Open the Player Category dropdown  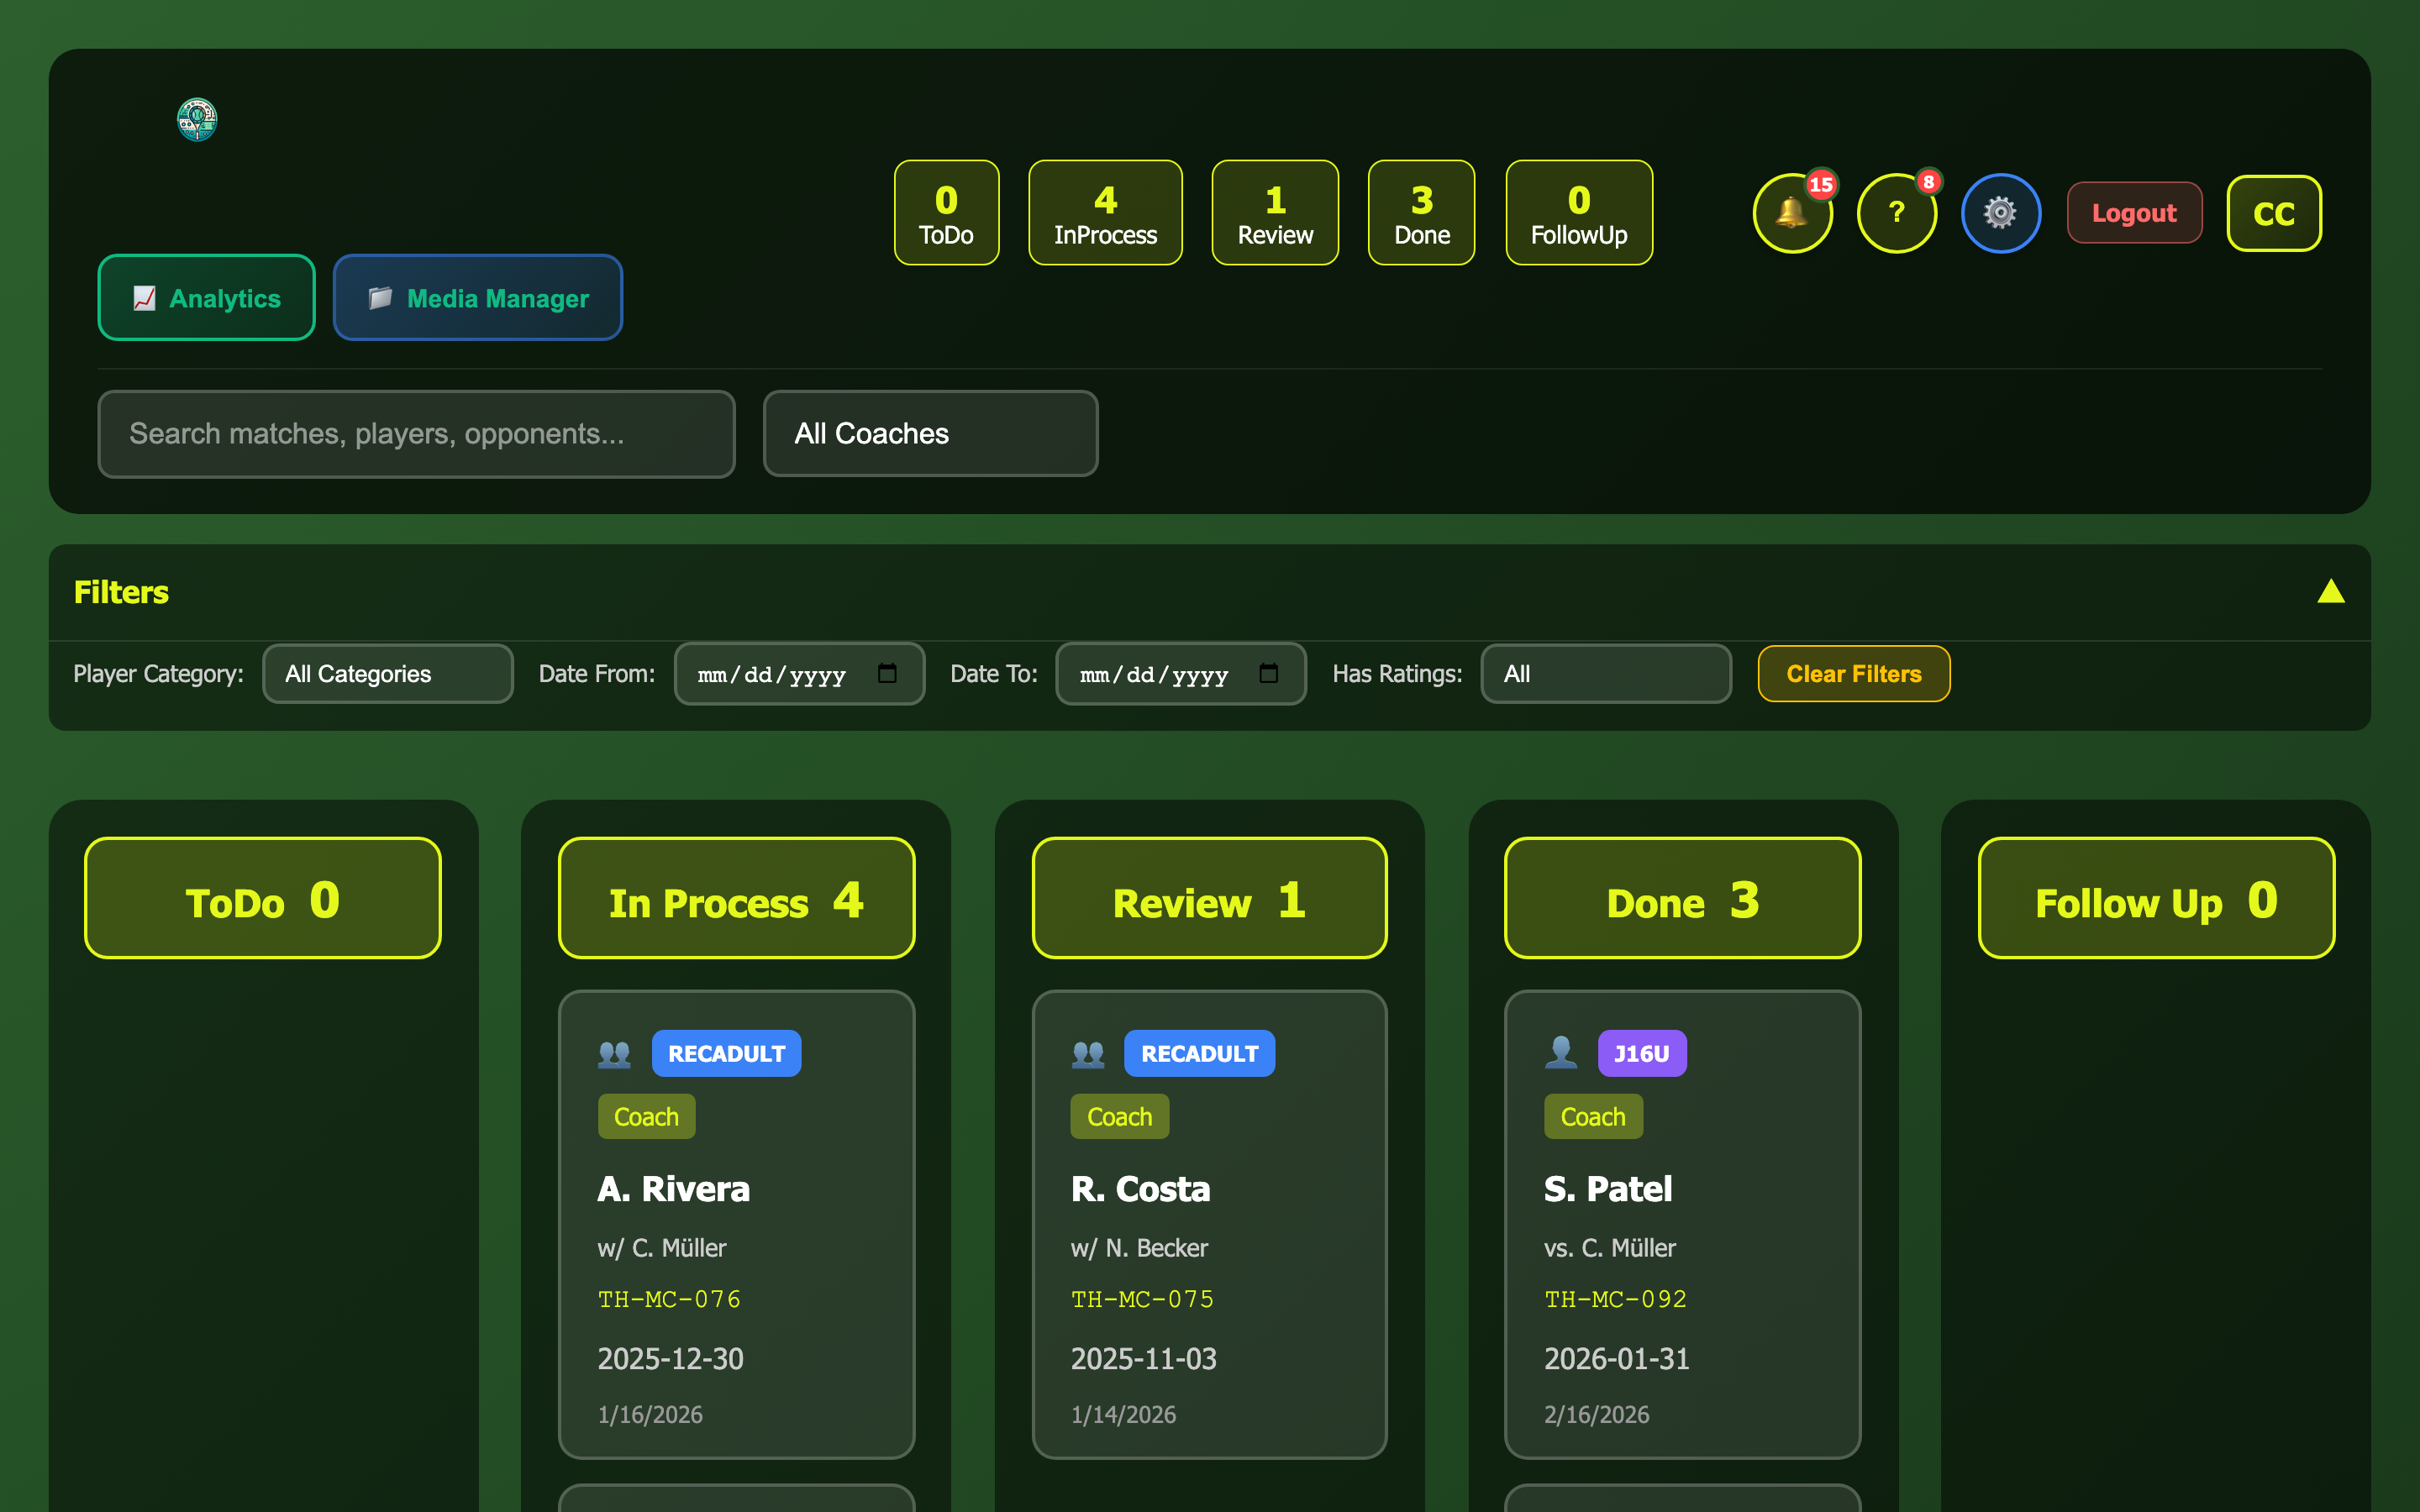(x=388, y=673)
